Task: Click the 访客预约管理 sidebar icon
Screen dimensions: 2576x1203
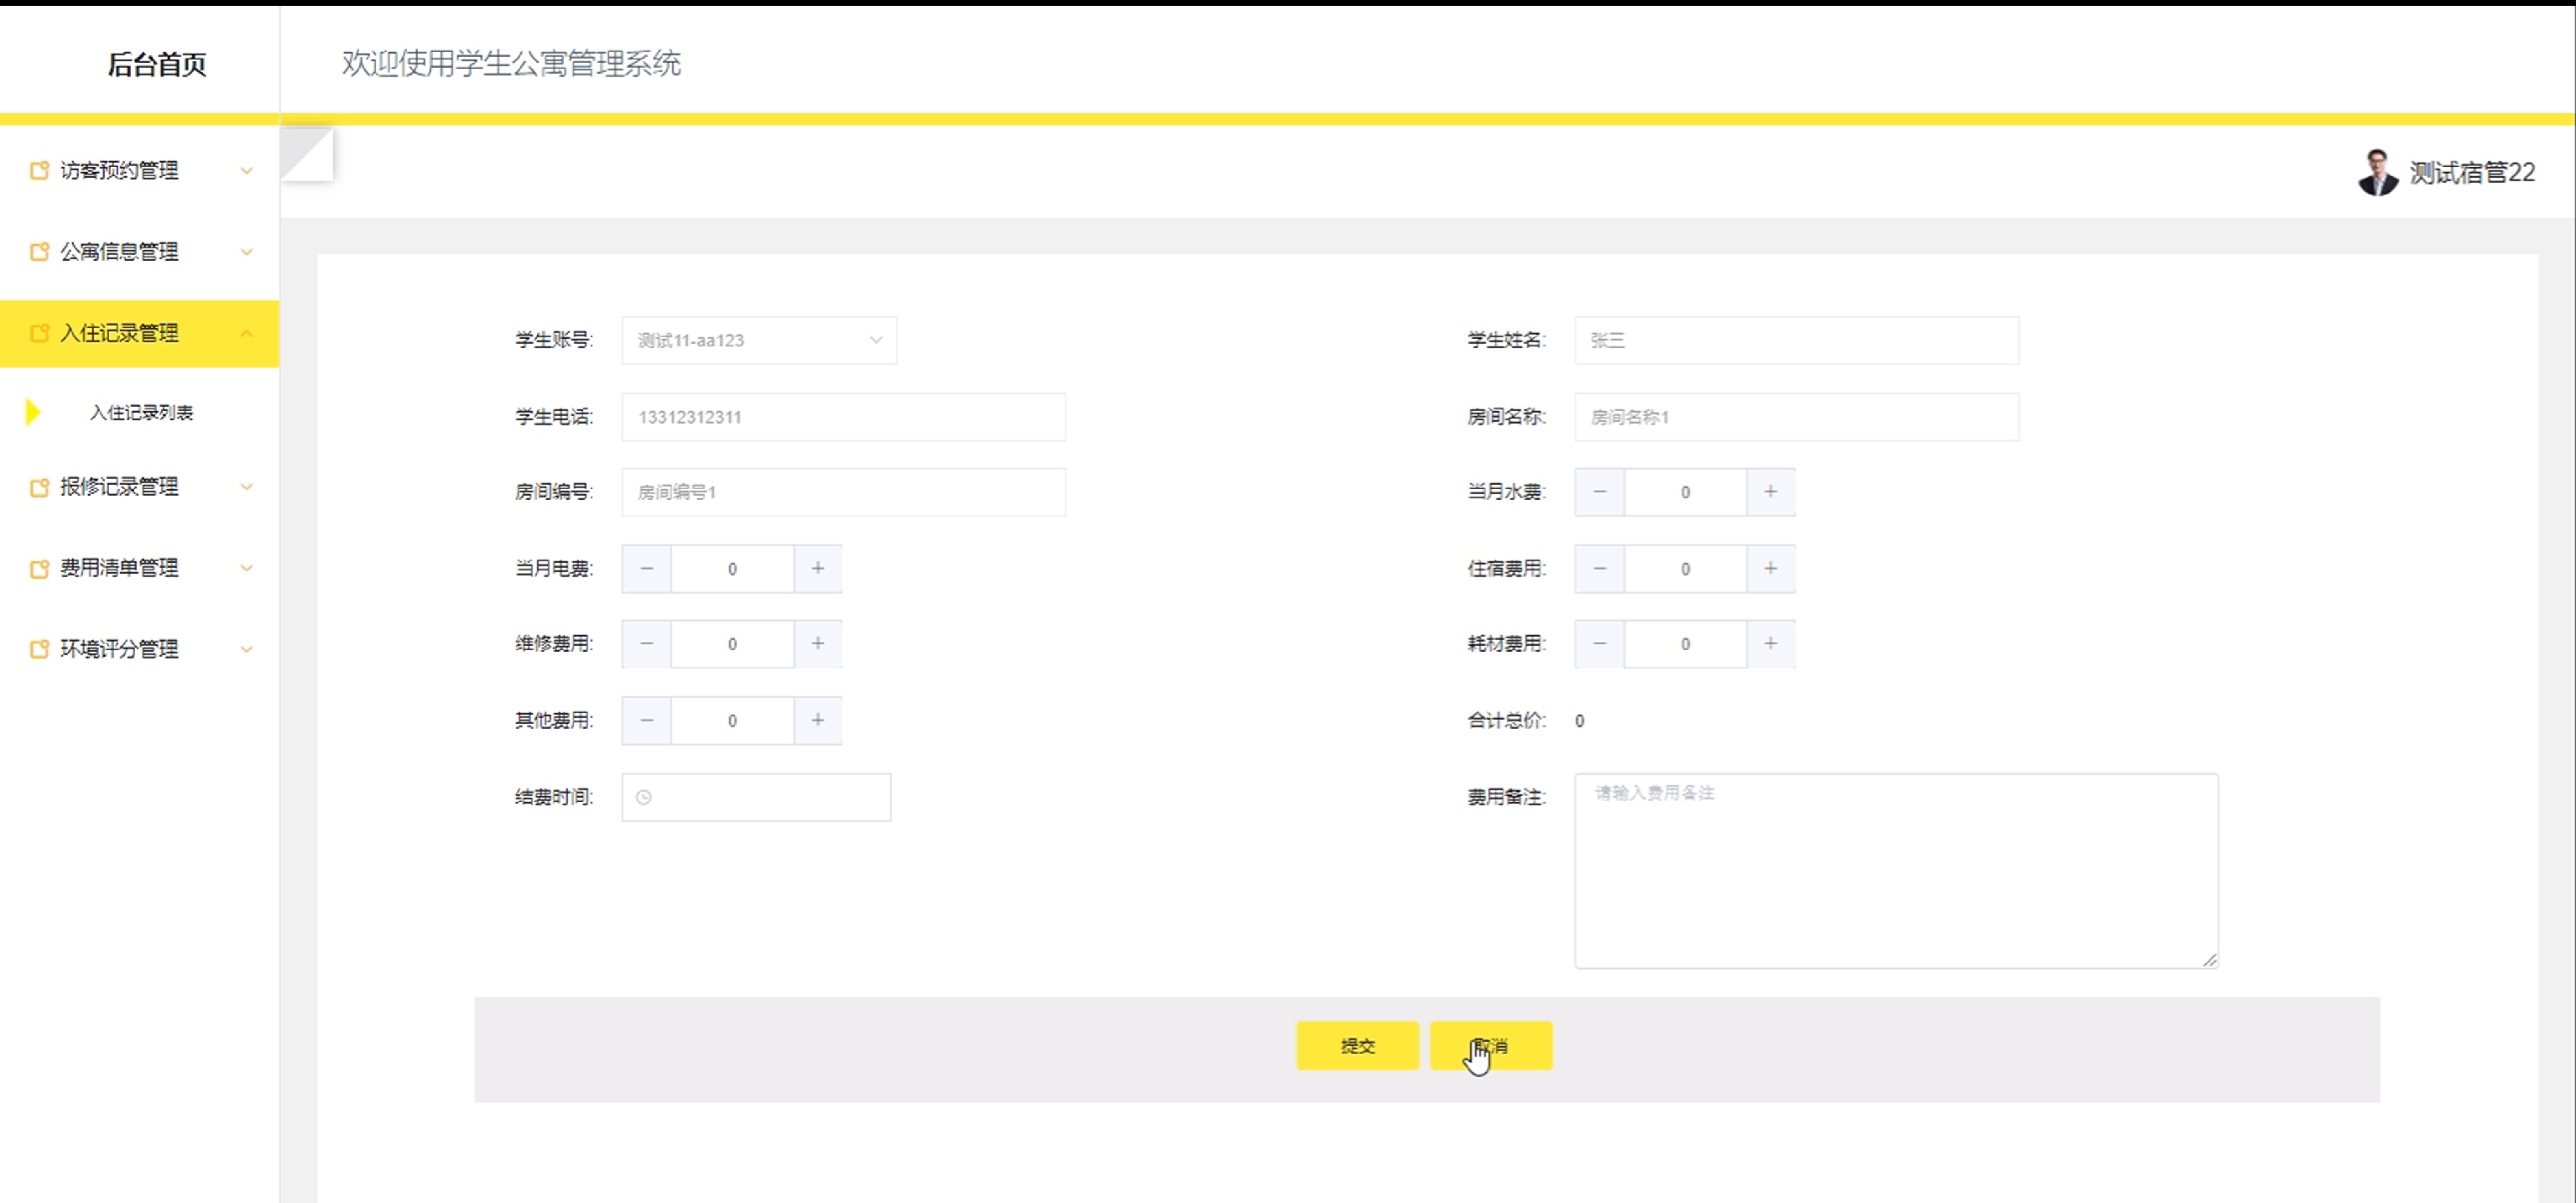Action: [39, 171]
